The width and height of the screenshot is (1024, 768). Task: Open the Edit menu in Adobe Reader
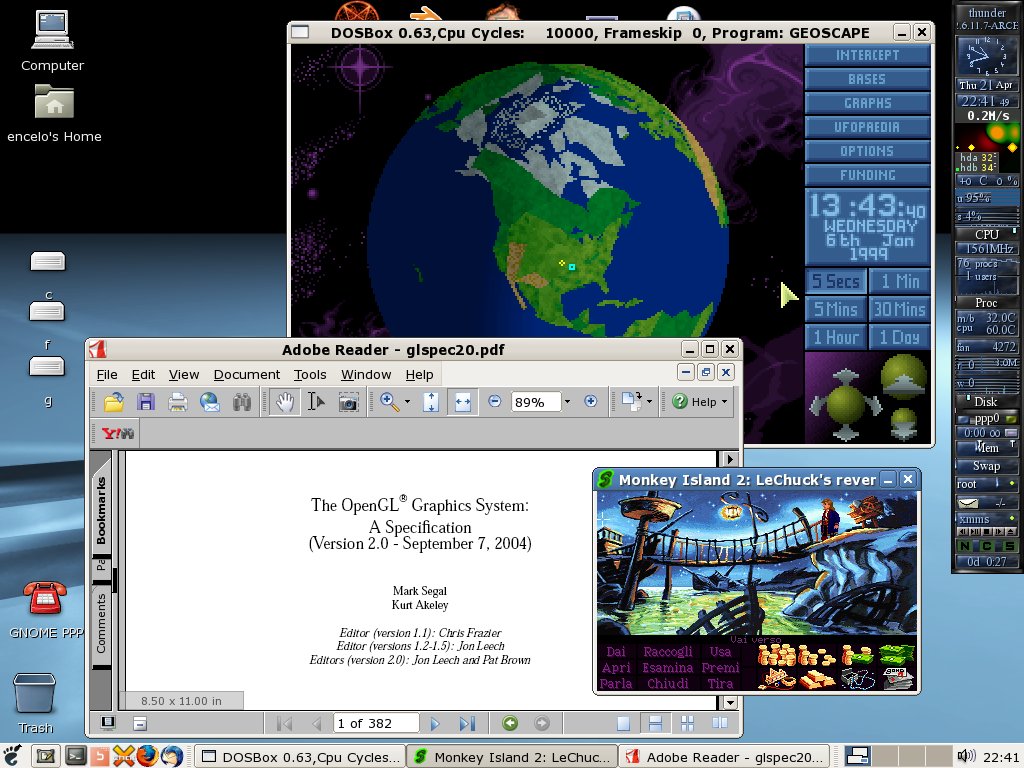coord(143,374)
